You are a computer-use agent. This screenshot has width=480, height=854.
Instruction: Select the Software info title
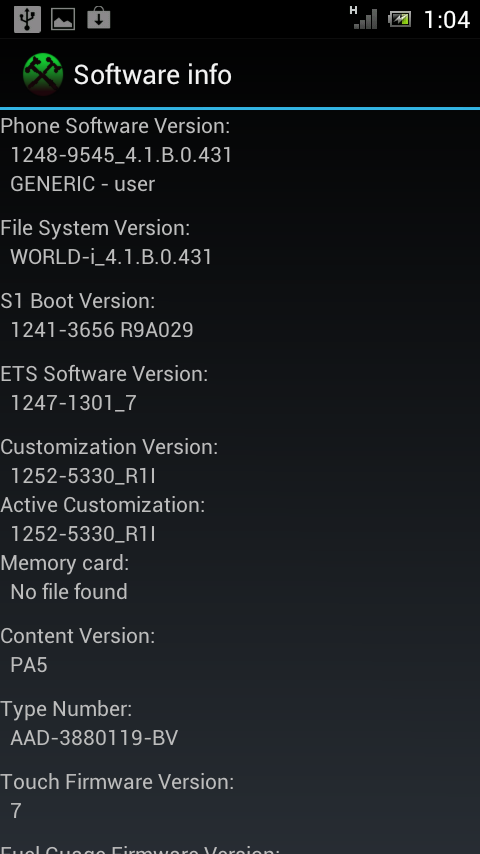tap(153, 75)
